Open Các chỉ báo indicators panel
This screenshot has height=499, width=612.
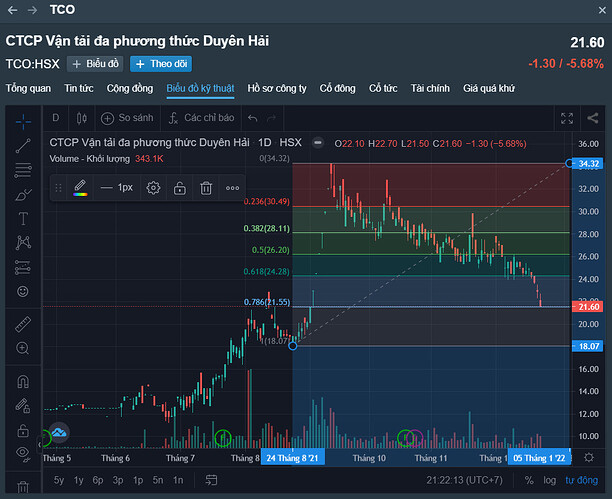pos(201,117)
